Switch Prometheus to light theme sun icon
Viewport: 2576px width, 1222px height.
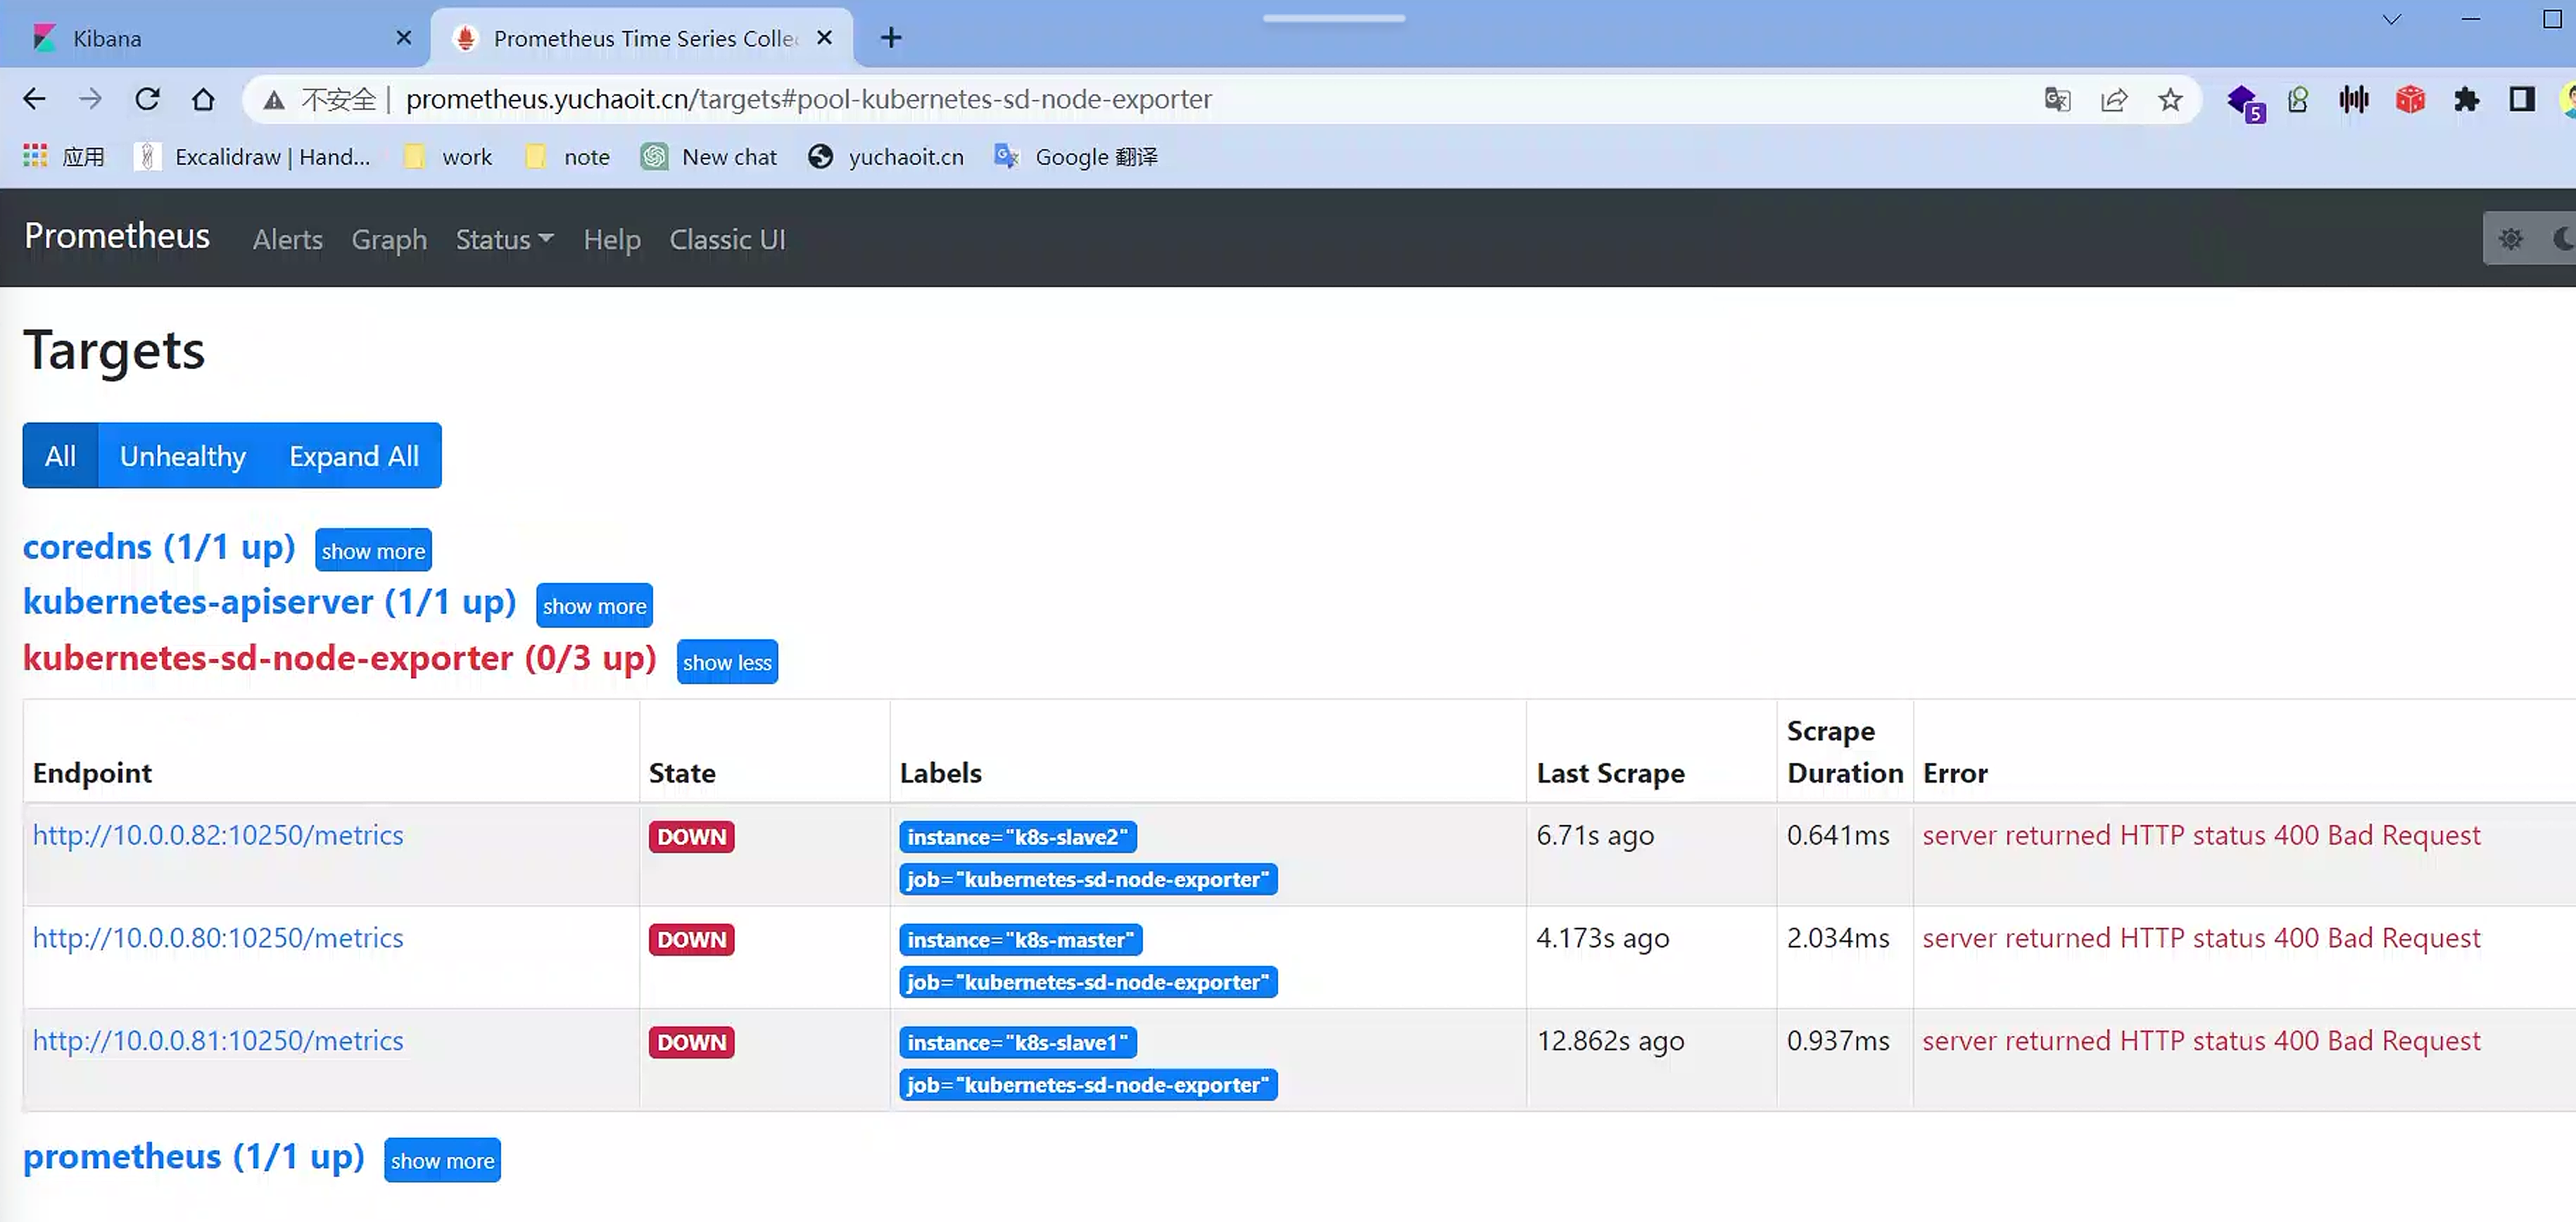pos(2510,239)
